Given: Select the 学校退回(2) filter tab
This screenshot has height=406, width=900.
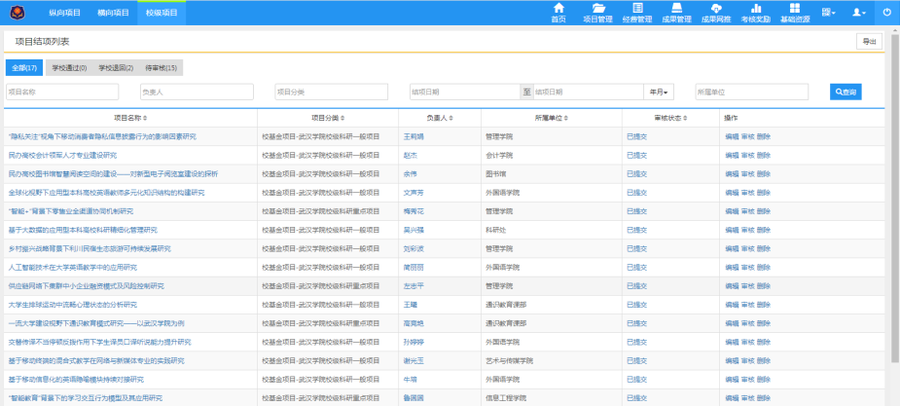Looking at the screenshot, I should (116, 68).
